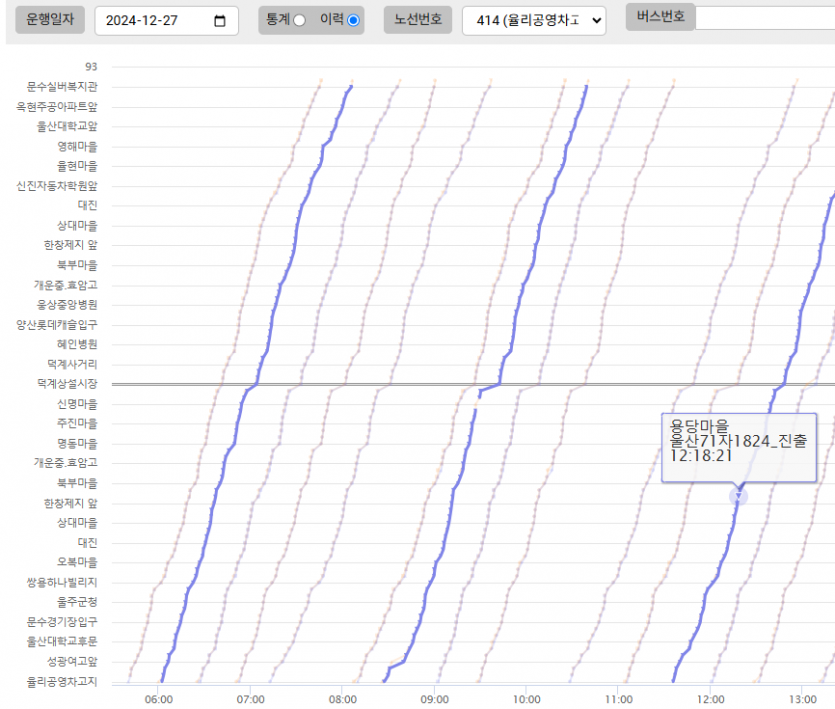The height and width of the screenshot is (709, 835).
Task: Click the 용당마을 tooltip box
Action: point(738,447)
